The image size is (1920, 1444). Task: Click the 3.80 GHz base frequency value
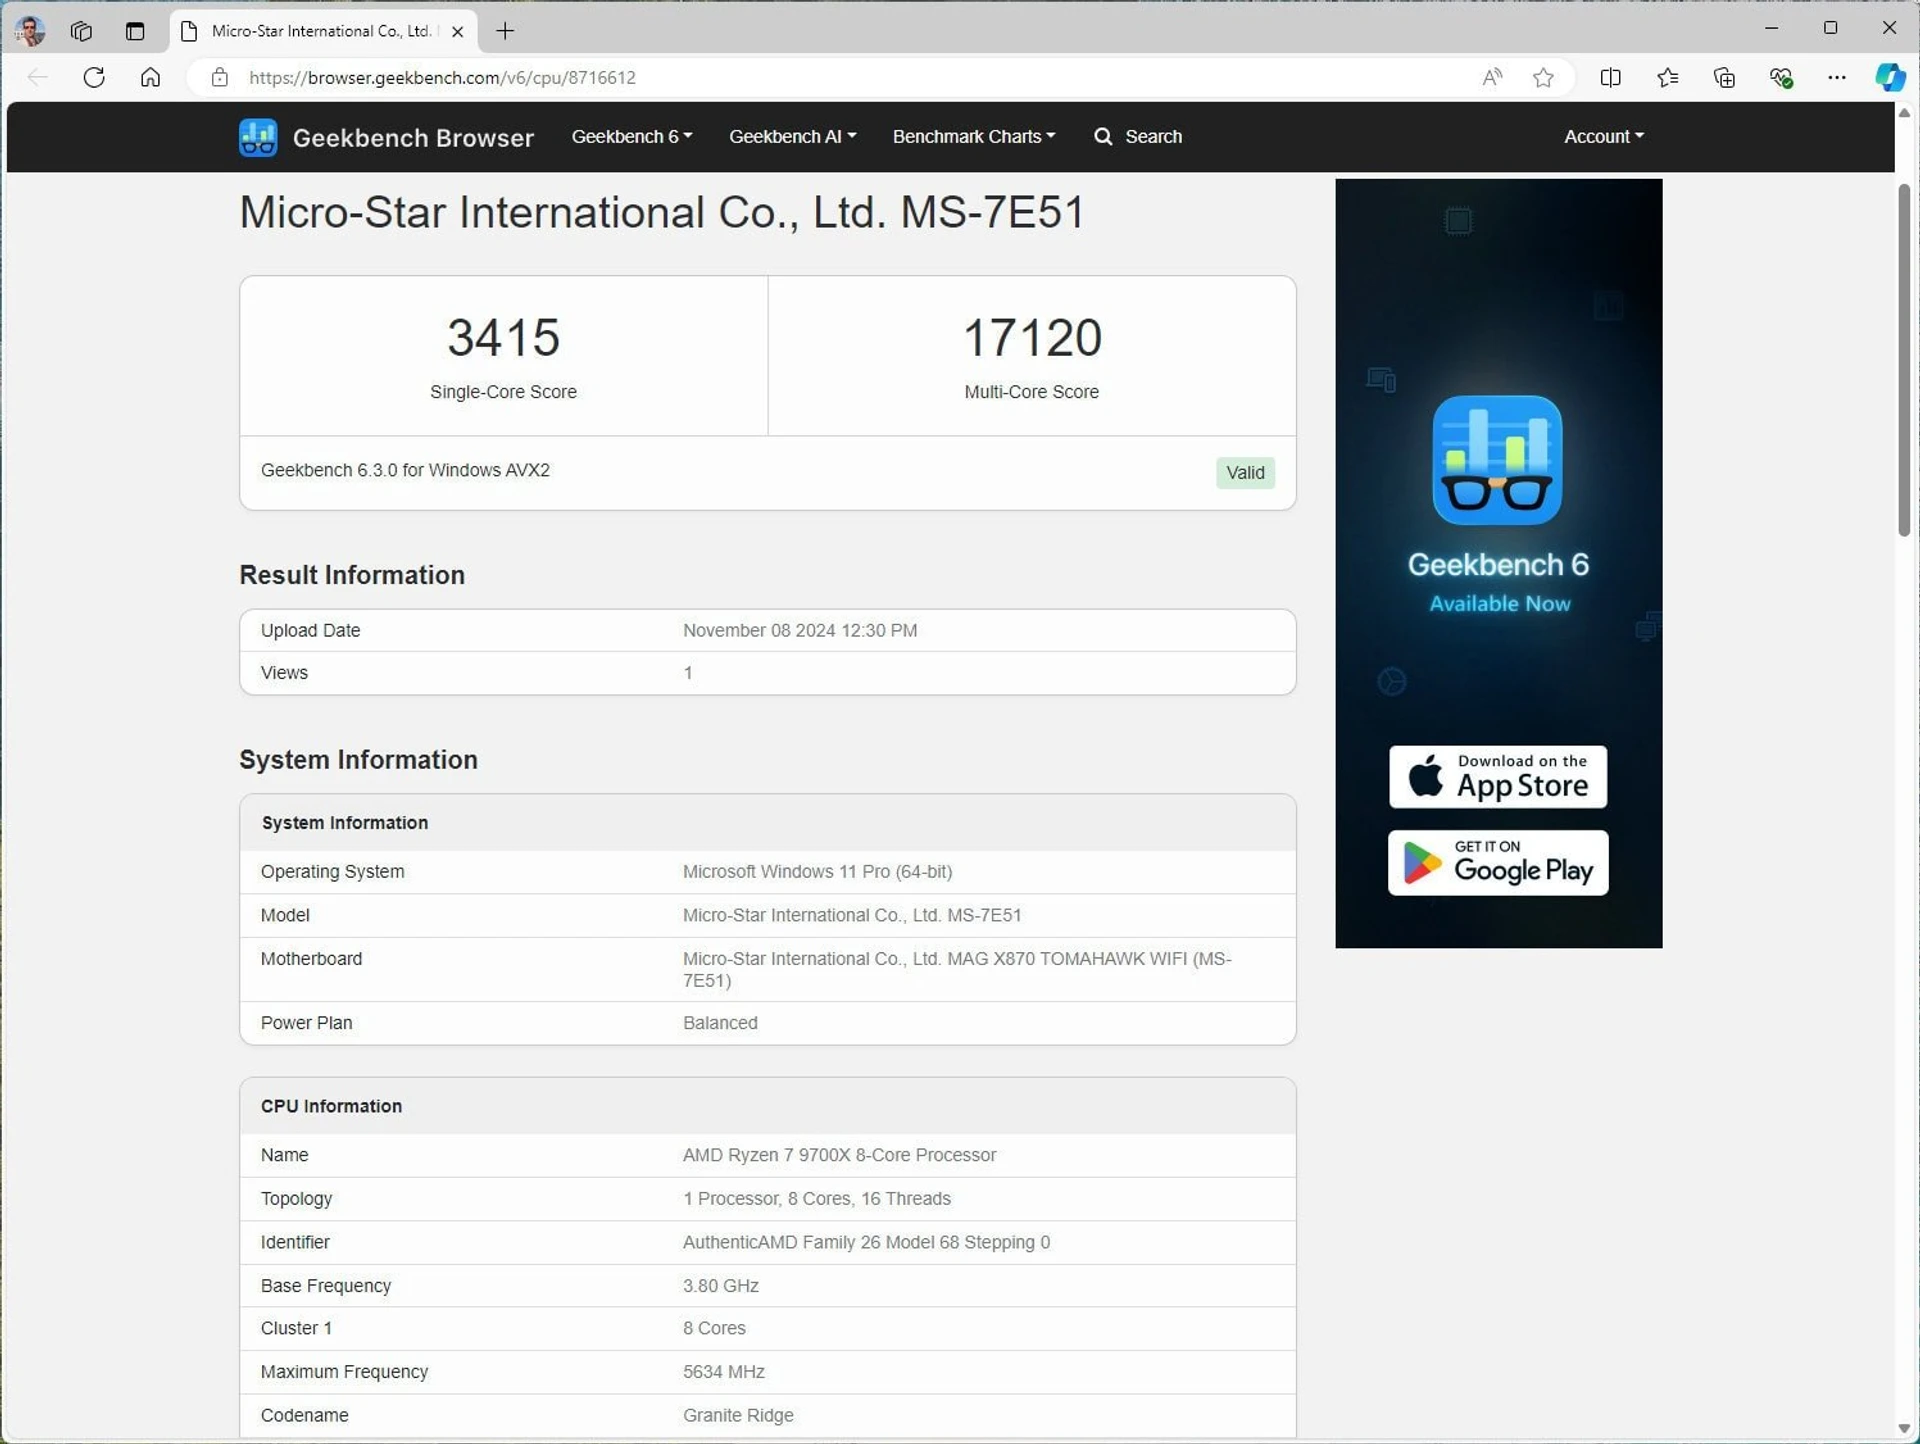pos(720,1286)
